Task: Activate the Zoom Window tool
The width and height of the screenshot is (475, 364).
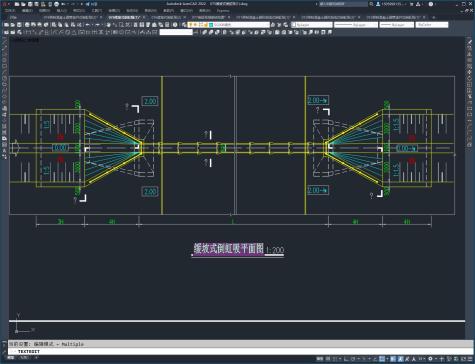Action: pyautogui.click(x=122, y=25)
